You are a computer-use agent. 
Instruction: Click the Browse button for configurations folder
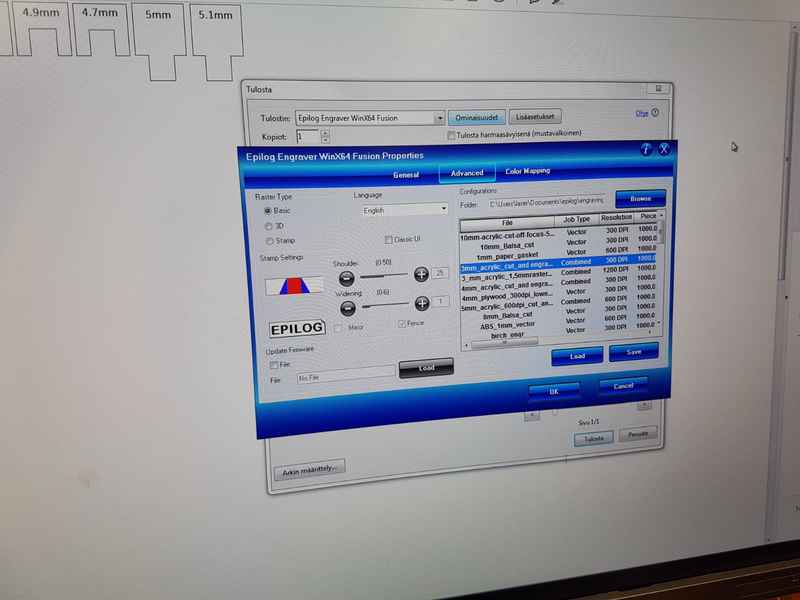point(640,198)
